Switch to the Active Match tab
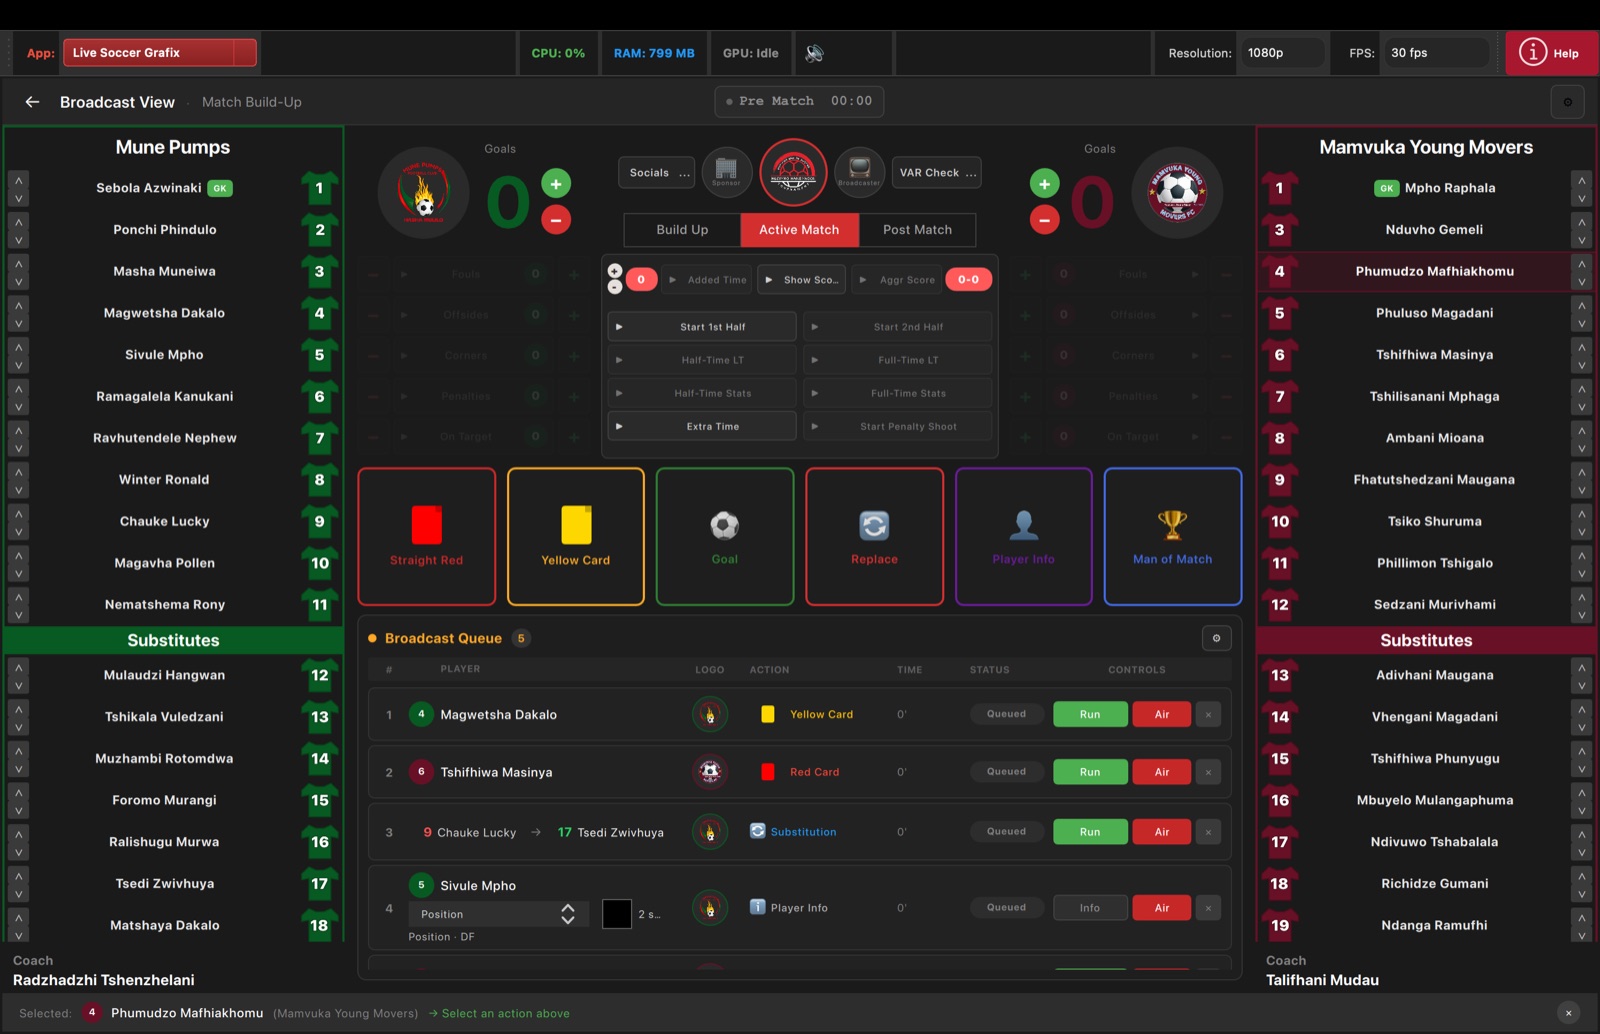The height and width of the screenshot is (1034, 1600). (x=799, y=230)
